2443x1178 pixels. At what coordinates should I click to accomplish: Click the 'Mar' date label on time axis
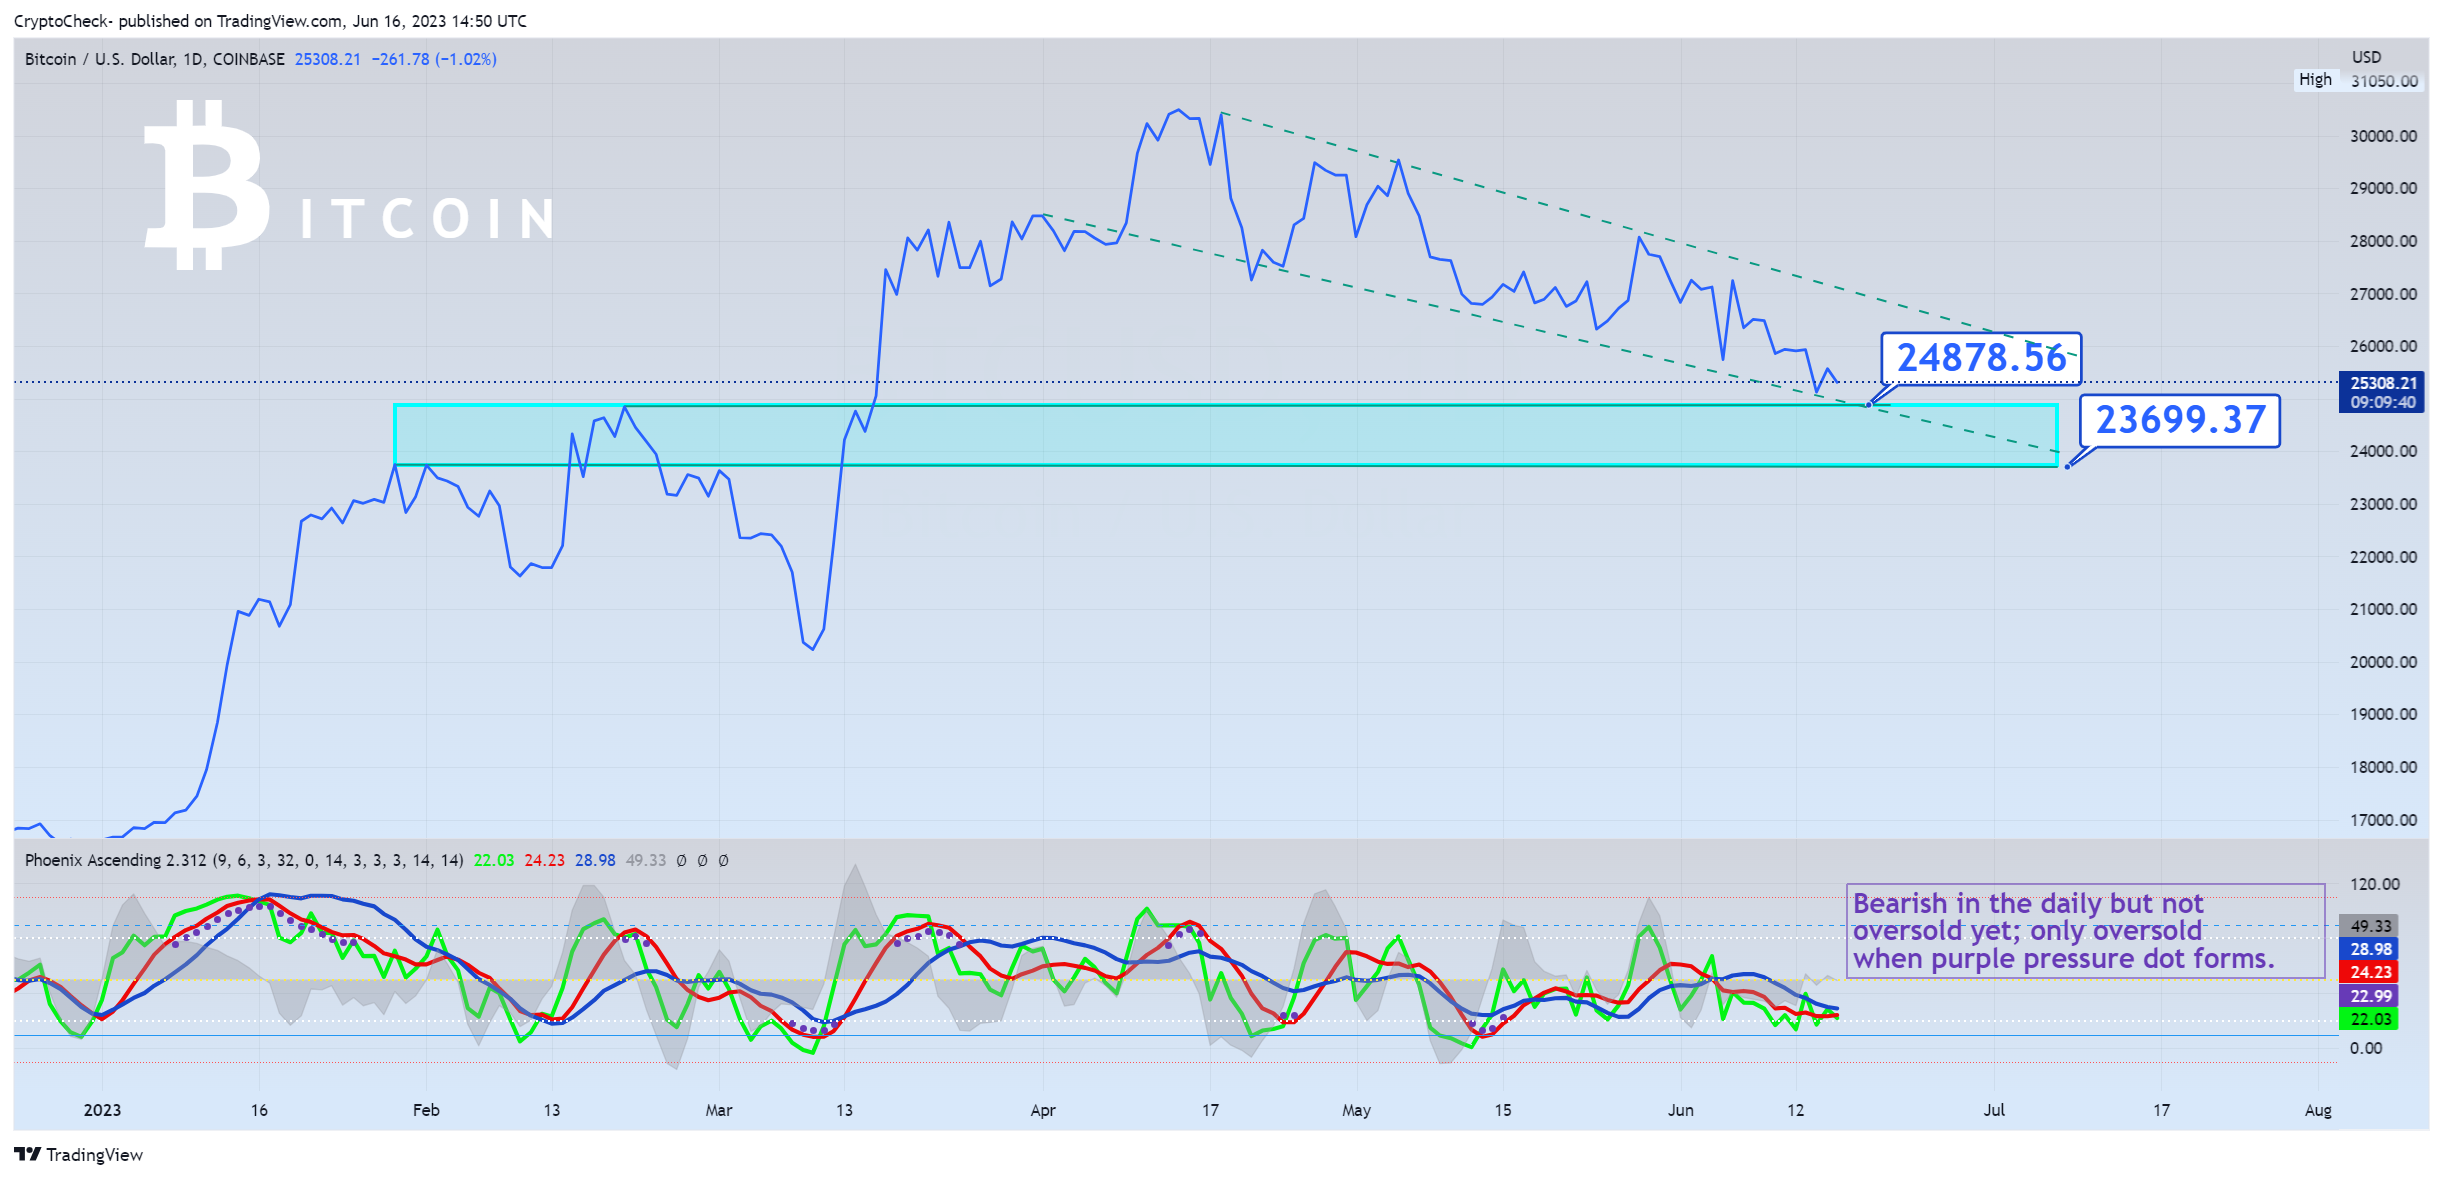(719, 1110)
